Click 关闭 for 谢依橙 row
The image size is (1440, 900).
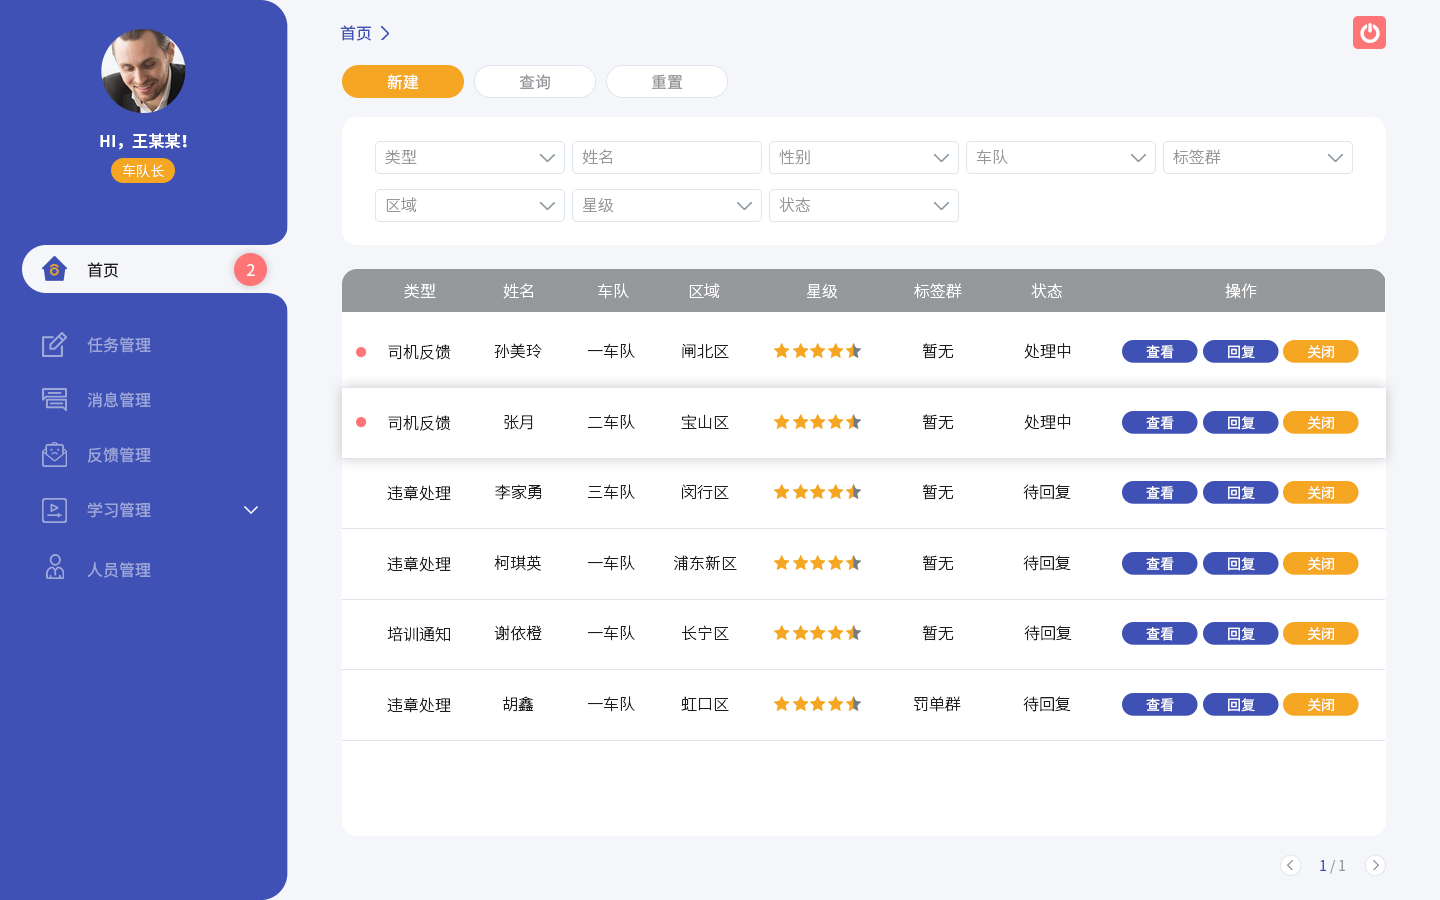click(x=1321, y=634)
